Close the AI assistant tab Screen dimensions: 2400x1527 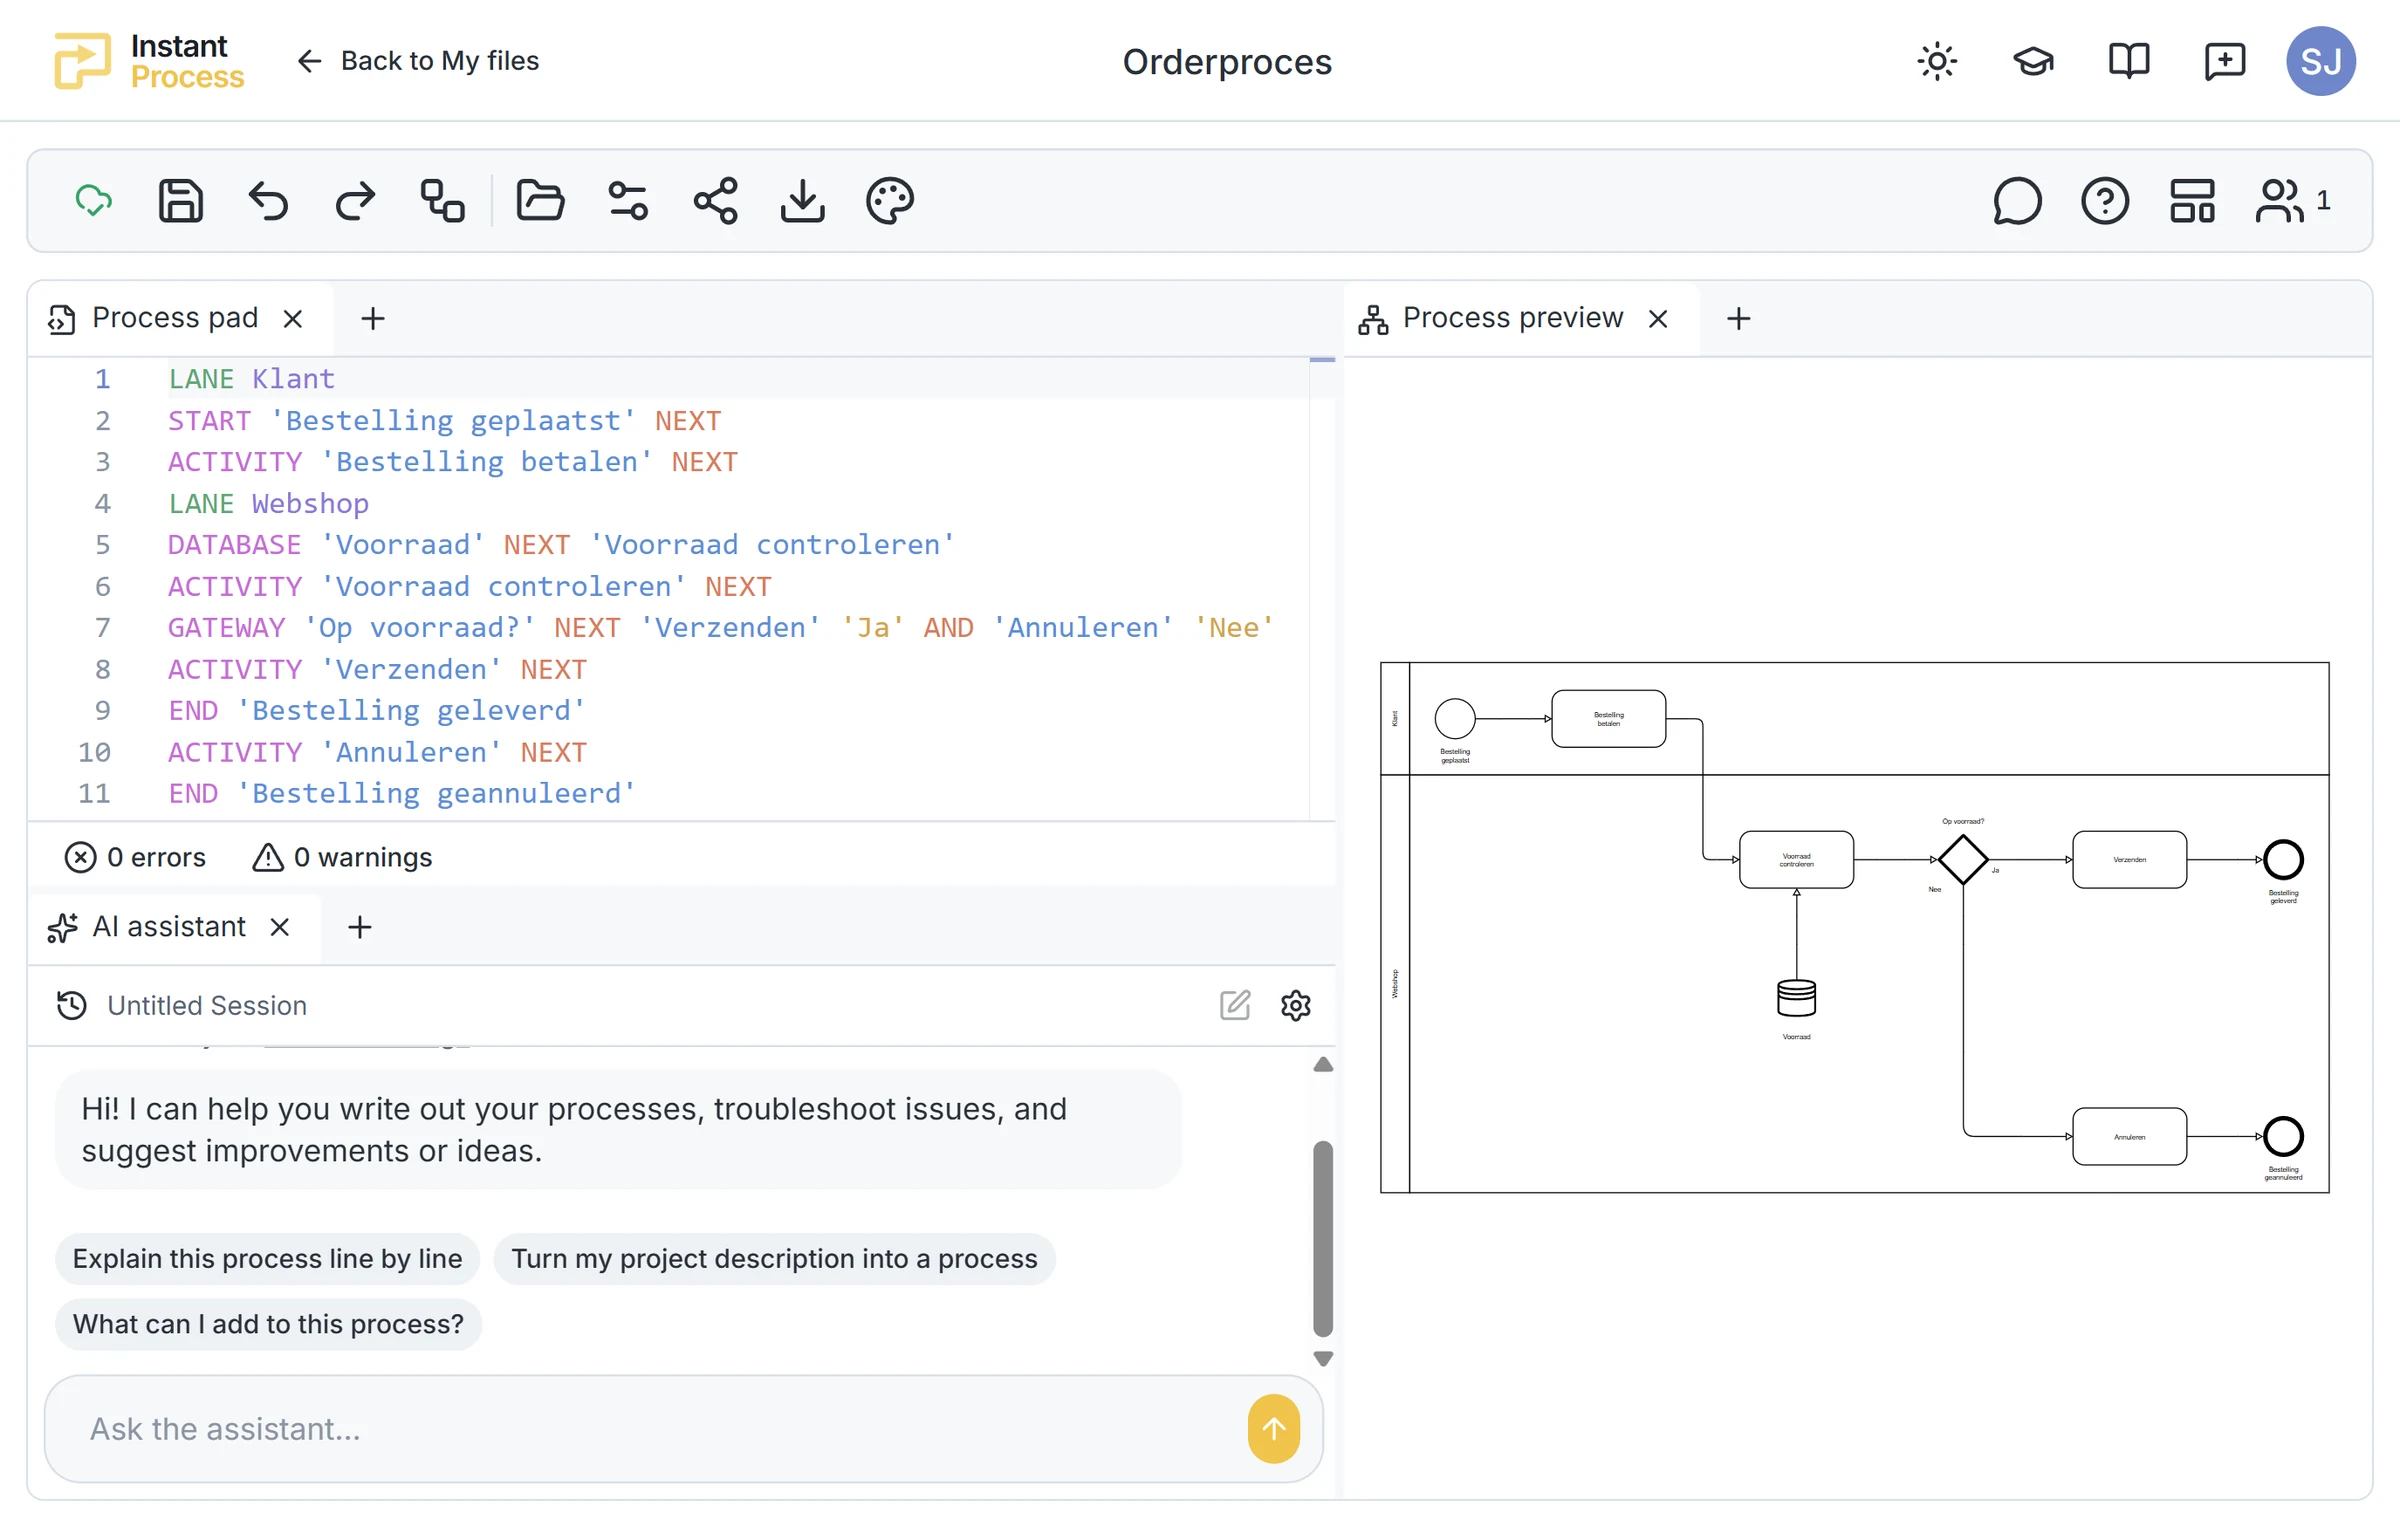[280, 928]
